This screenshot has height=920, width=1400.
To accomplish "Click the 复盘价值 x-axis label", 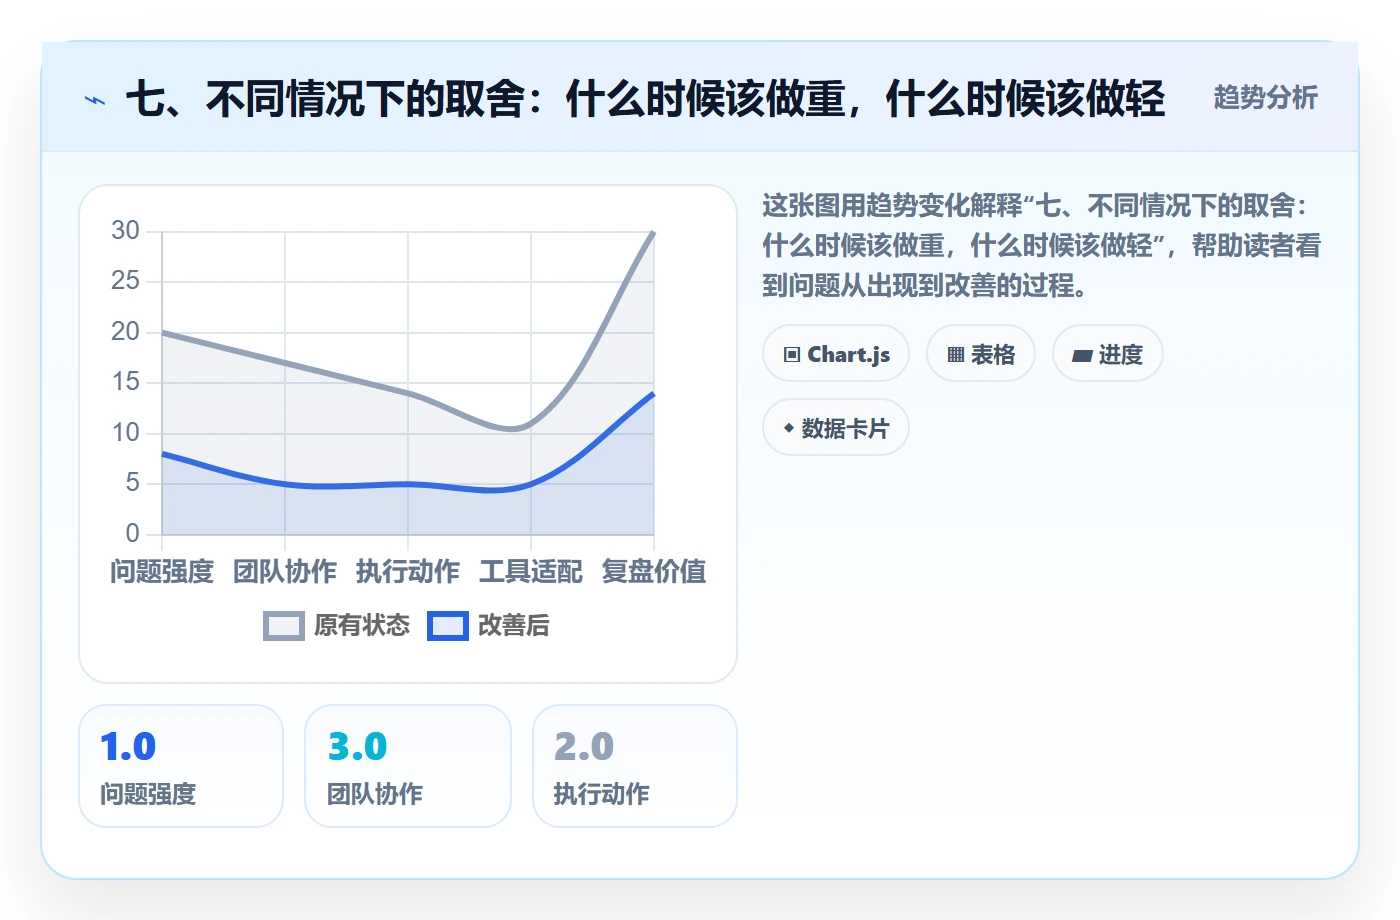I will click(x=654, y=572).
